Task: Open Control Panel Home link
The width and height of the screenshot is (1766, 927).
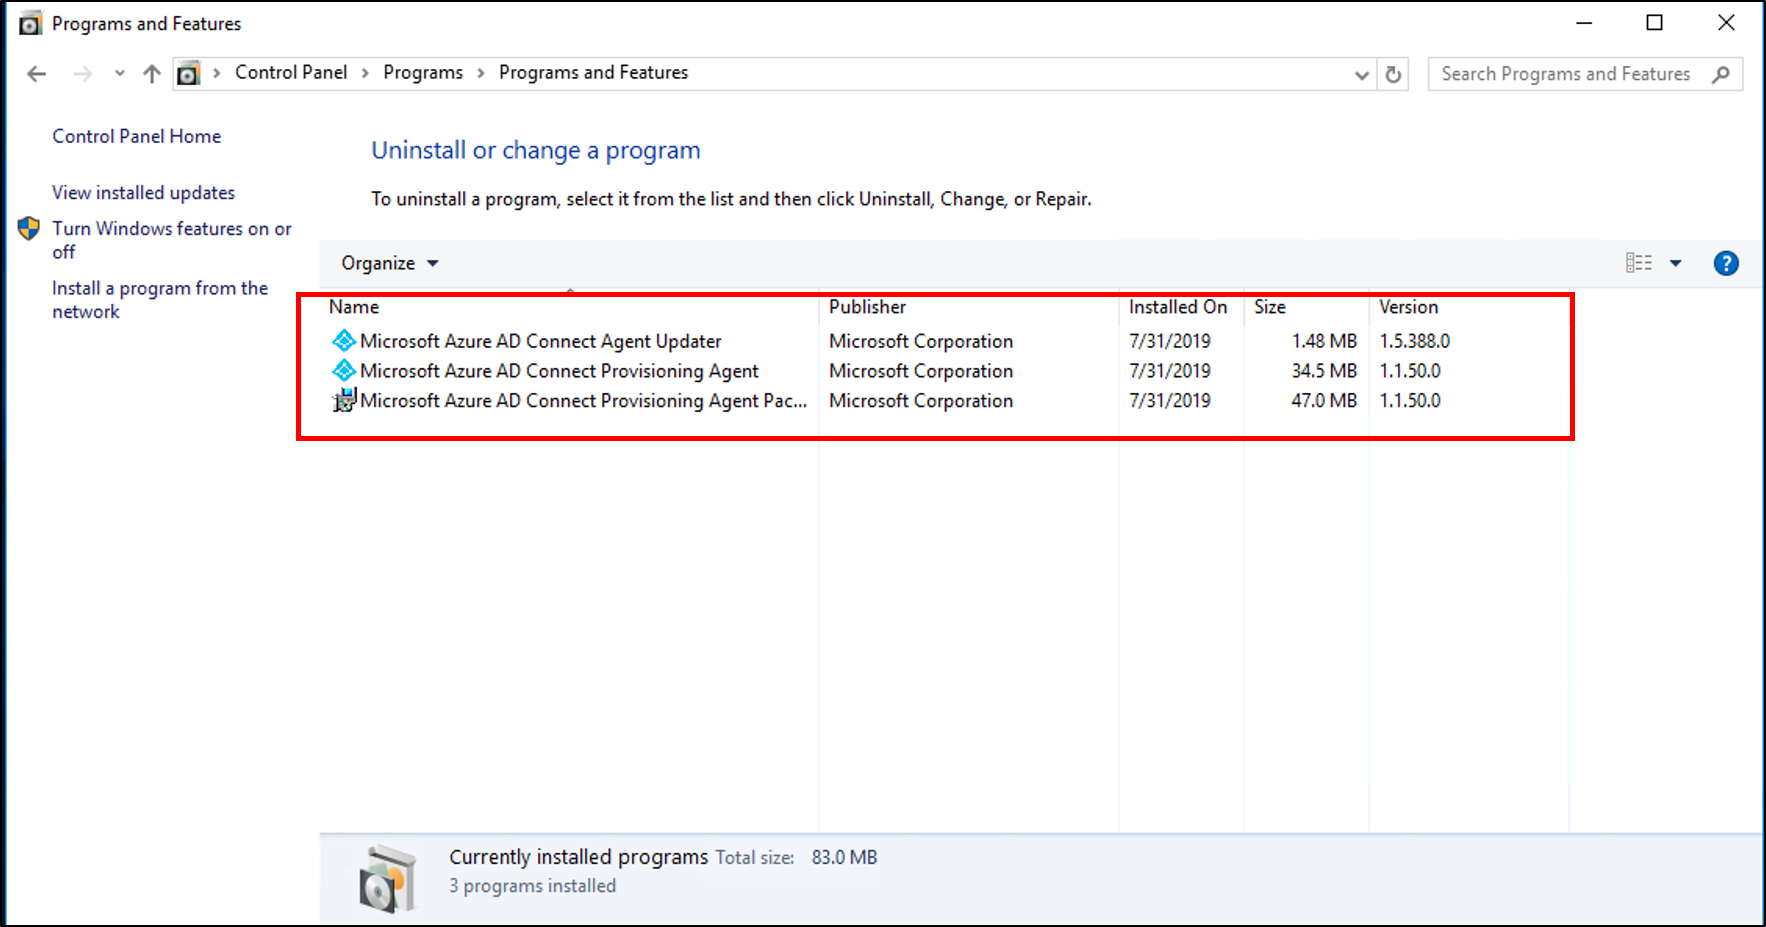Action: pyautogui.click(x=137, y=136)
